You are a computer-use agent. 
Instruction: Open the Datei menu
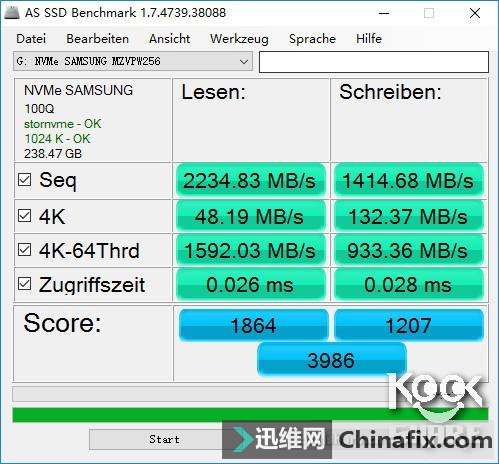pos(31,39)
